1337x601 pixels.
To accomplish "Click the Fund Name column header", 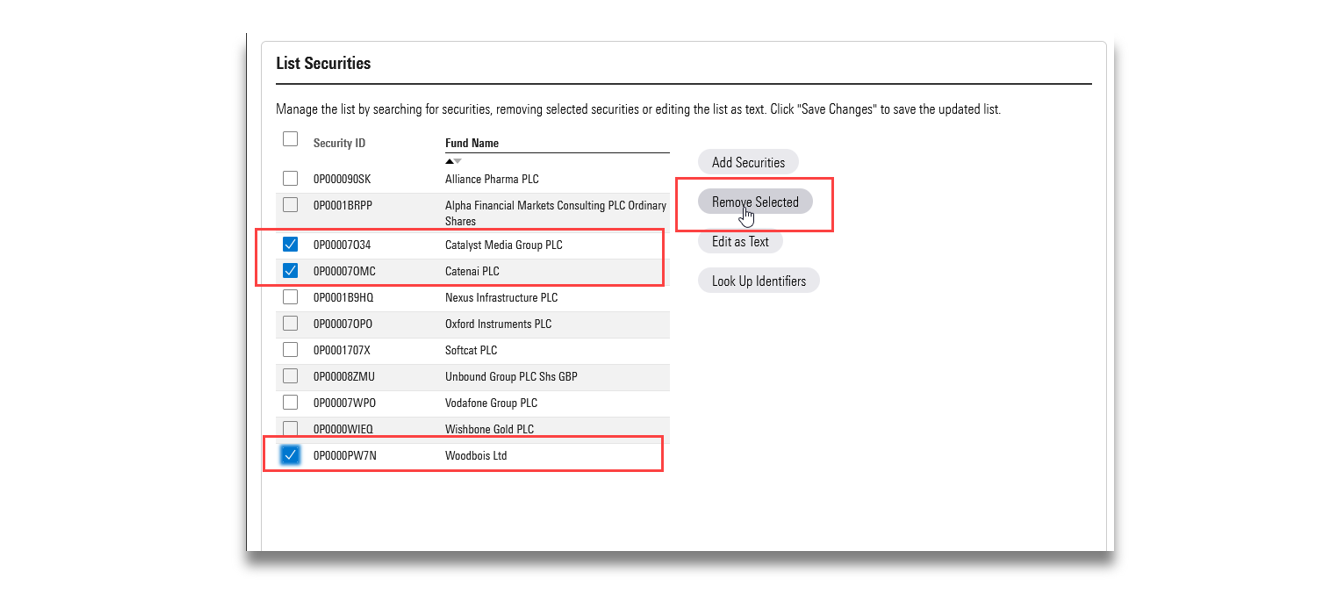I will [x=471, y=142].
